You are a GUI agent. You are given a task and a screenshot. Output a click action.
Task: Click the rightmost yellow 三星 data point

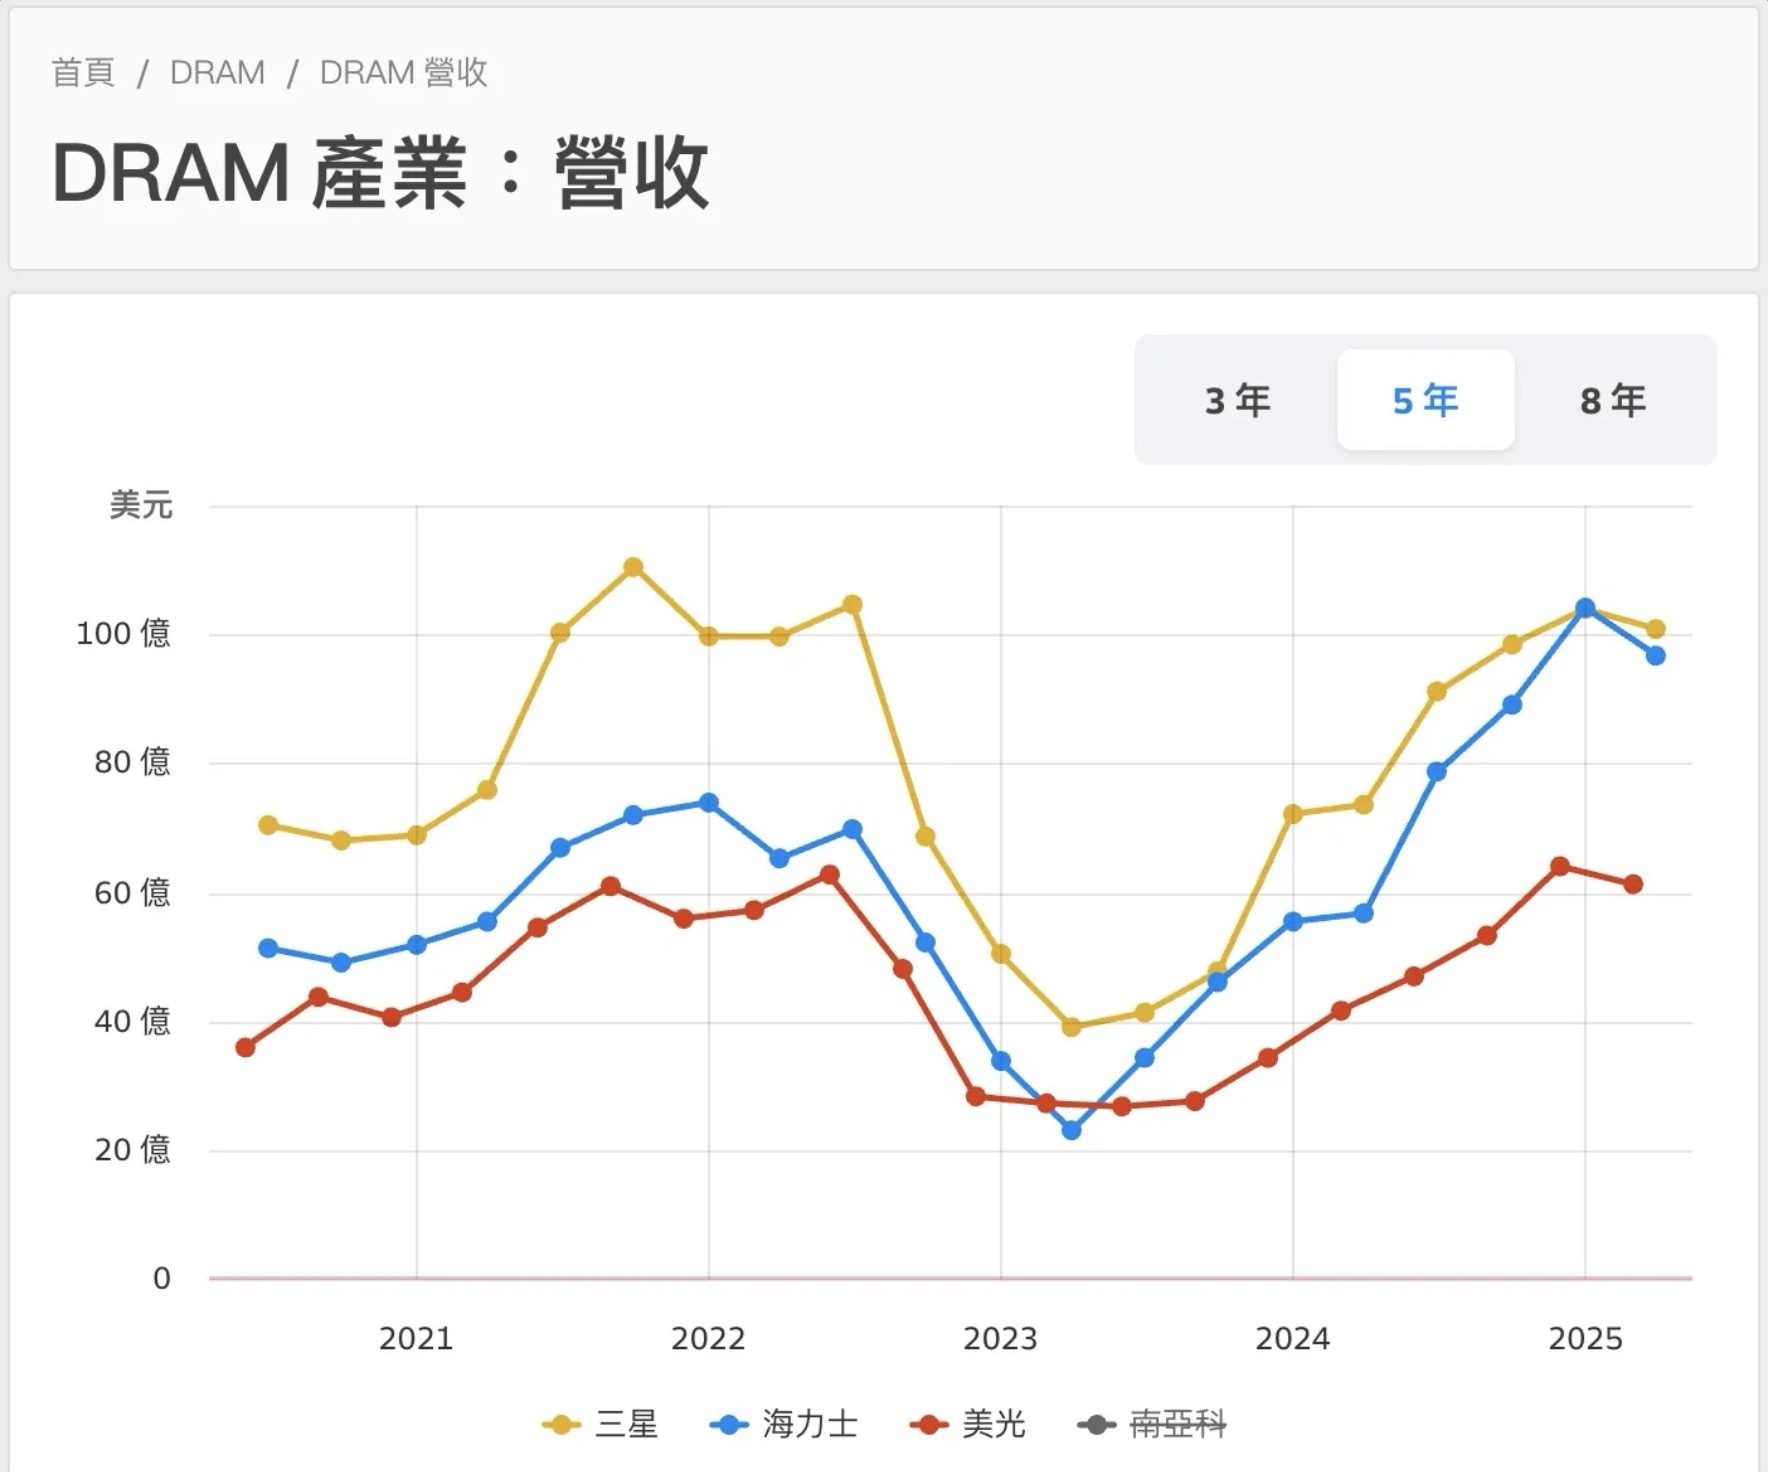[1656, 629]
